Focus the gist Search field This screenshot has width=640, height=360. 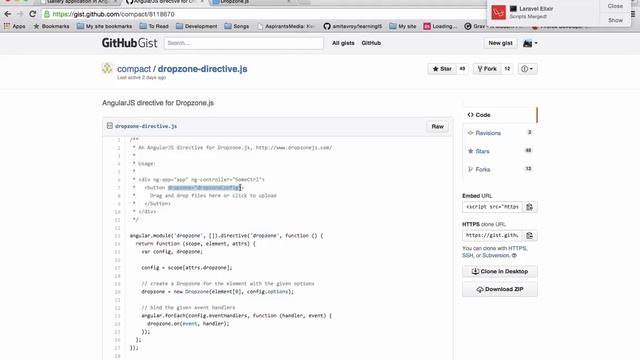pyautogui.click(x=244, y=43)
